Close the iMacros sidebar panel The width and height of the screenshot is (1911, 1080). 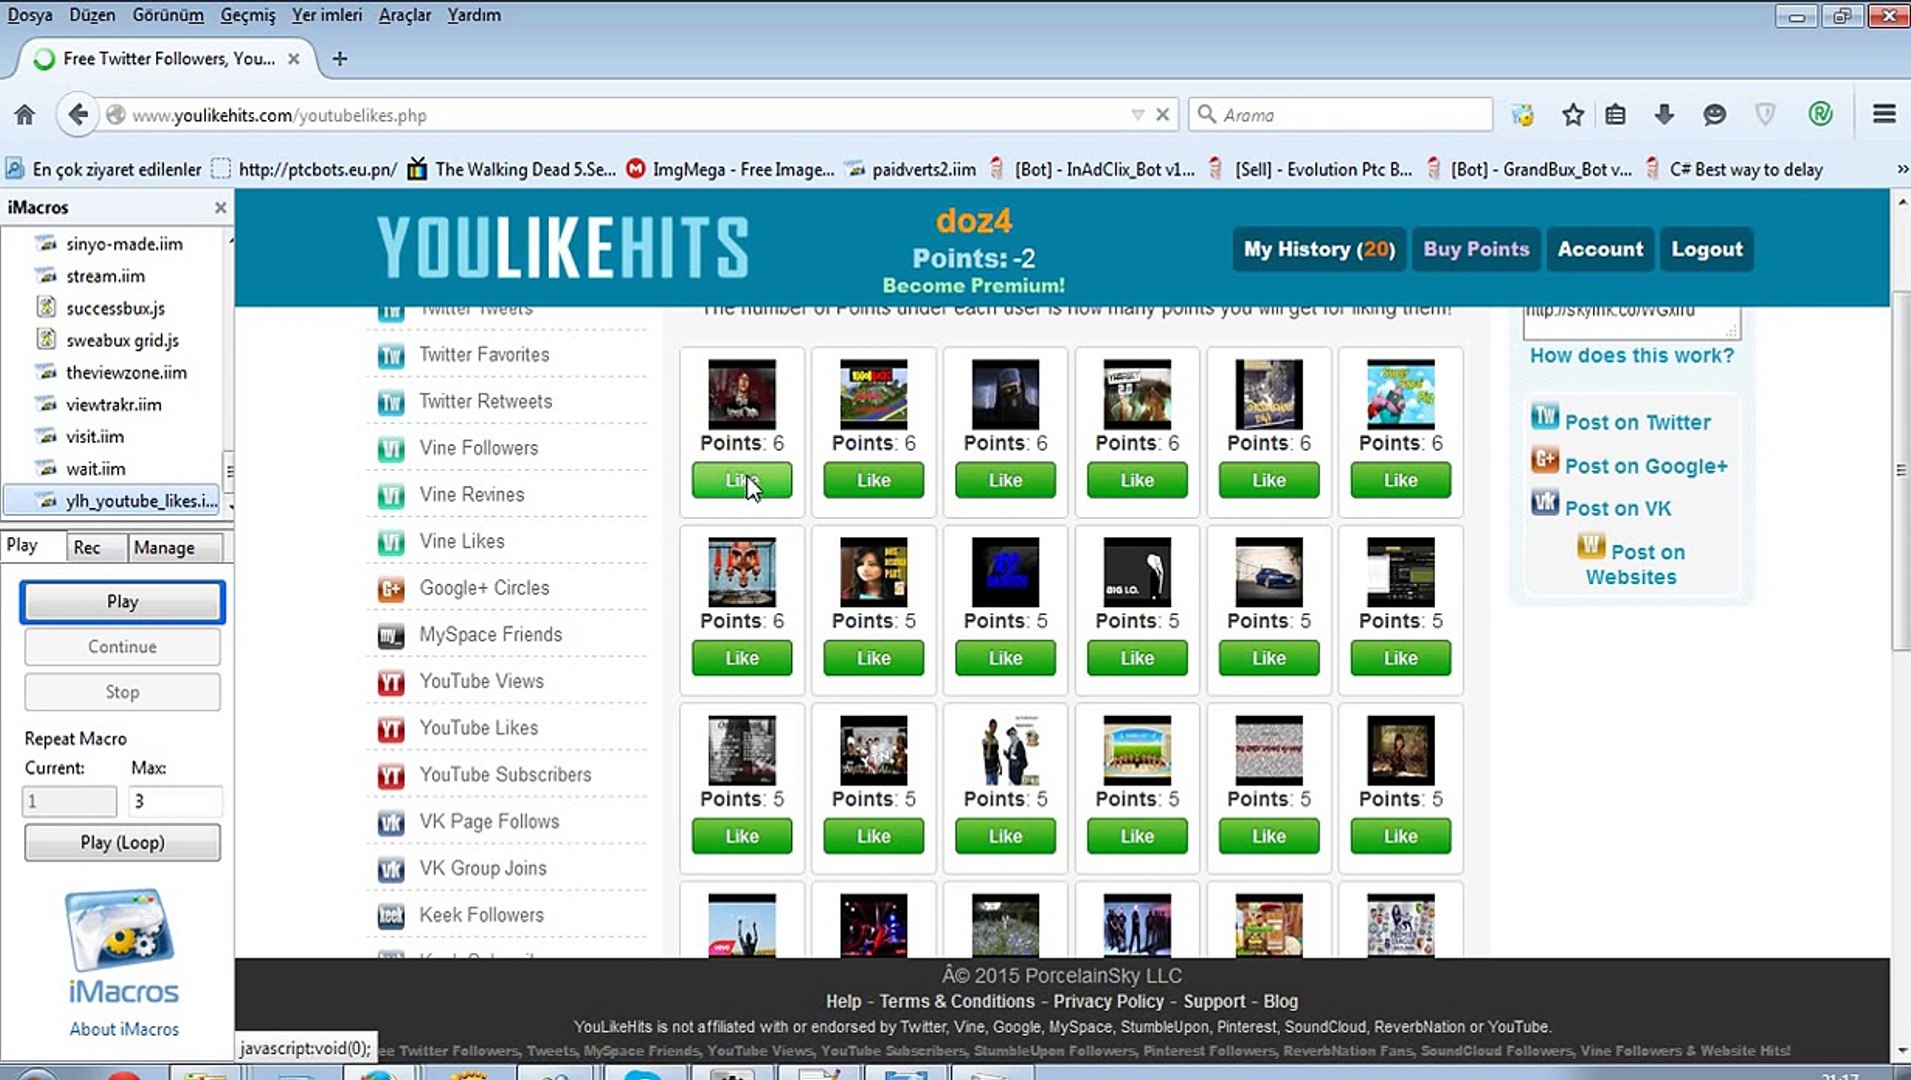coord(221,208)
